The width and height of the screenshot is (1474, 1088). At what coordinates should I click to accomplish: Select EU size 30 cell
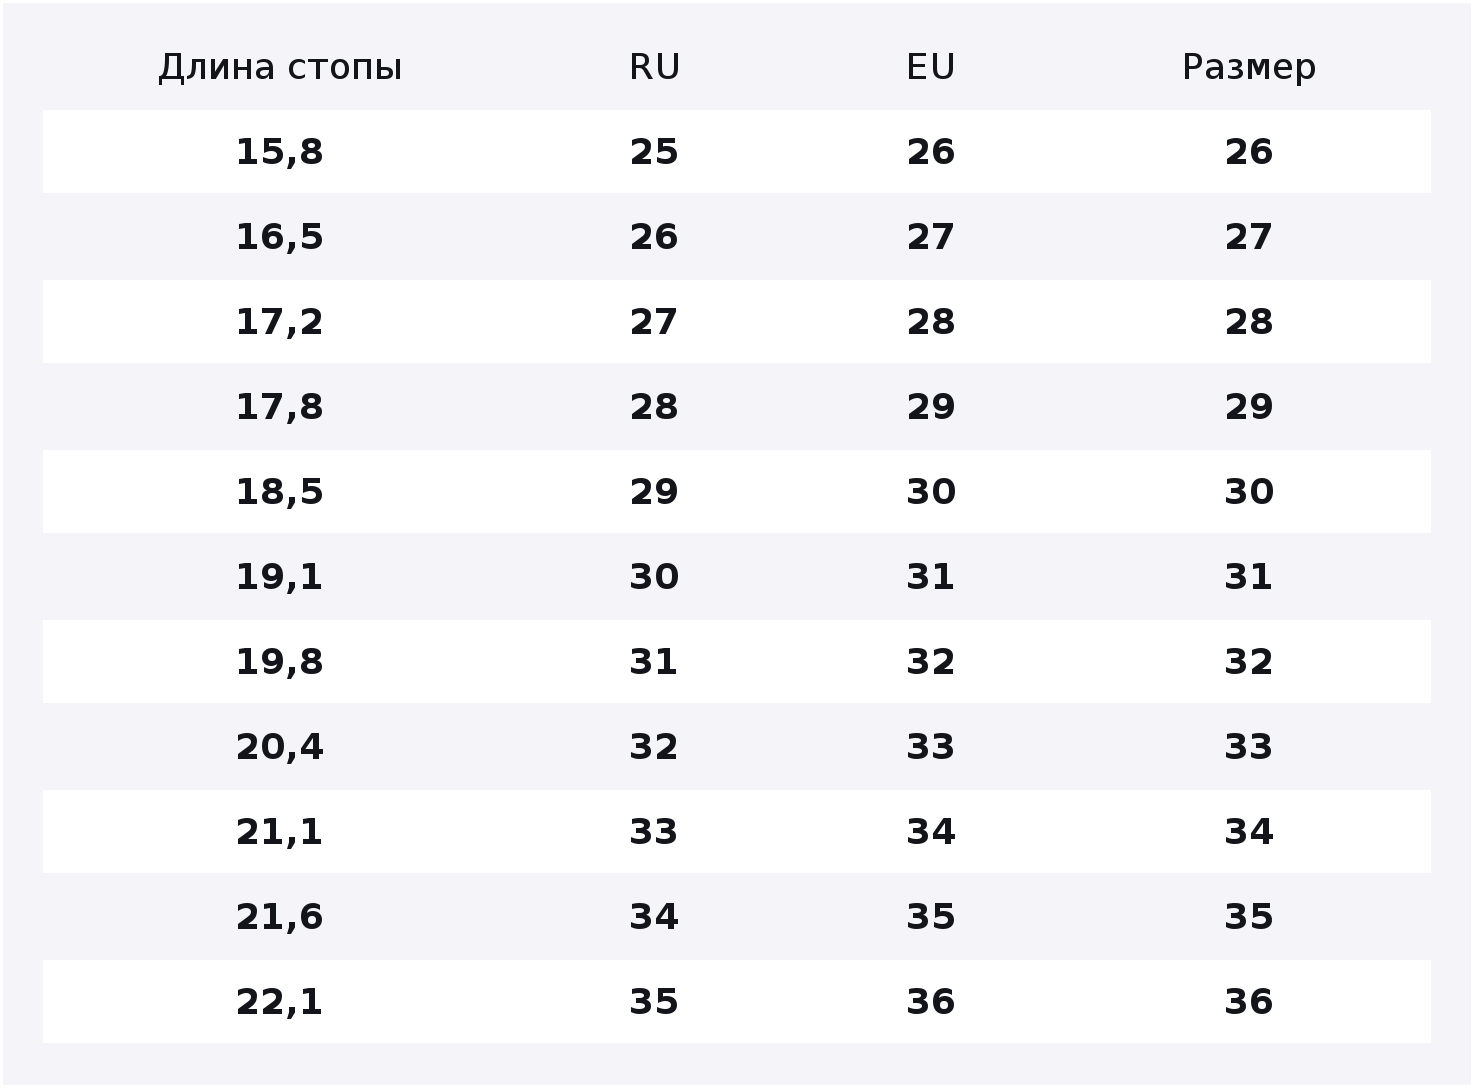(931, 492)
